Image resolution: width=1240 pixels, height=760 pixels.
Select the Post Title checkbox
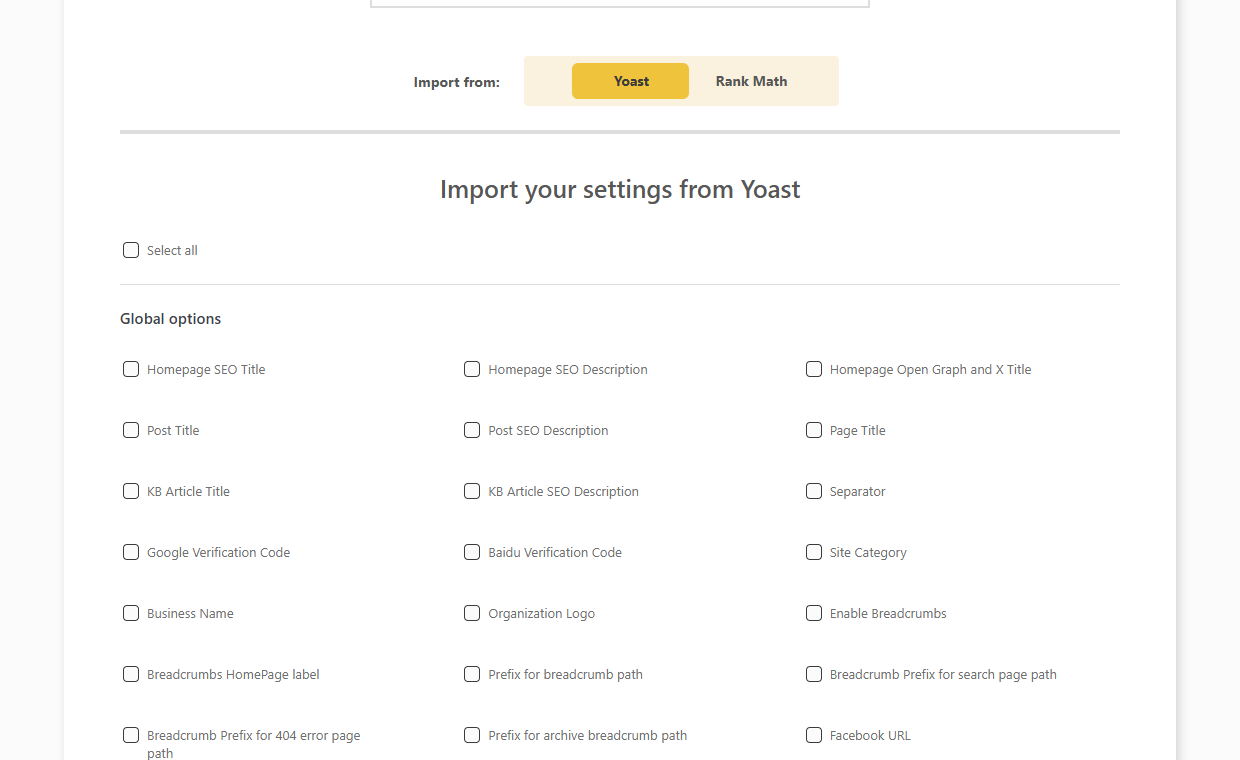pos(131,430)
